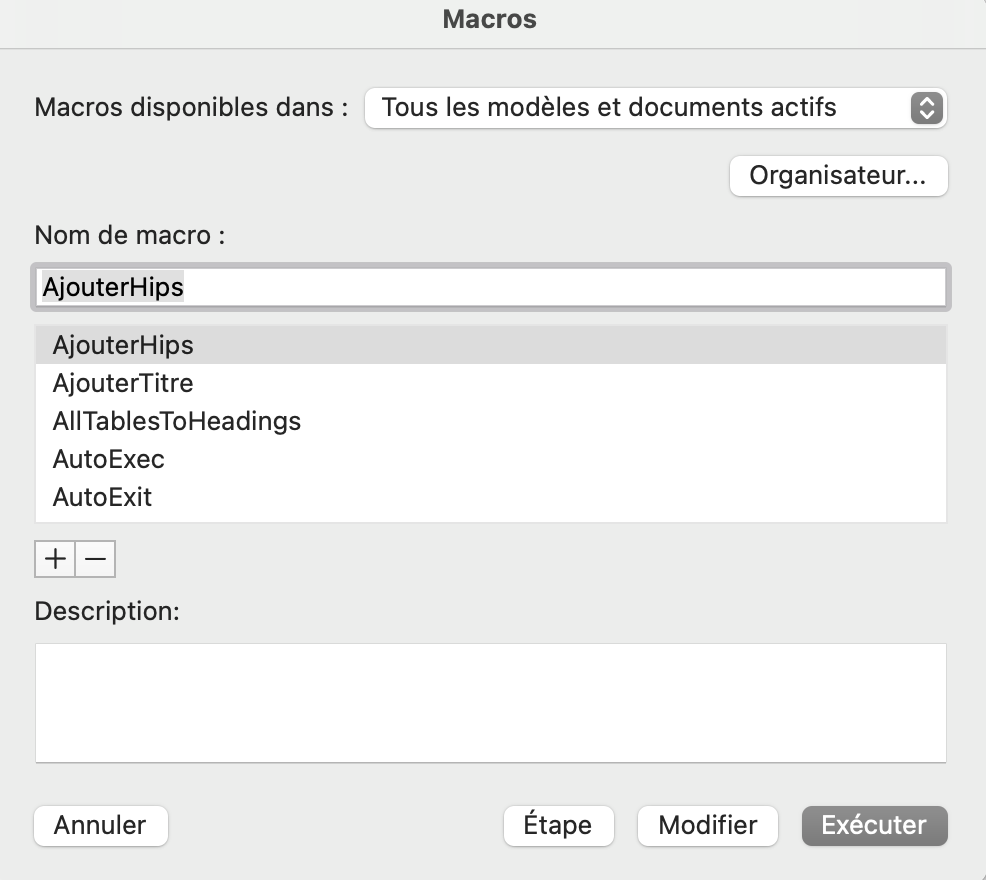Select AjouterHips in the macro list
The width and height of the screenshot is (986, 880).
point(490,345)
